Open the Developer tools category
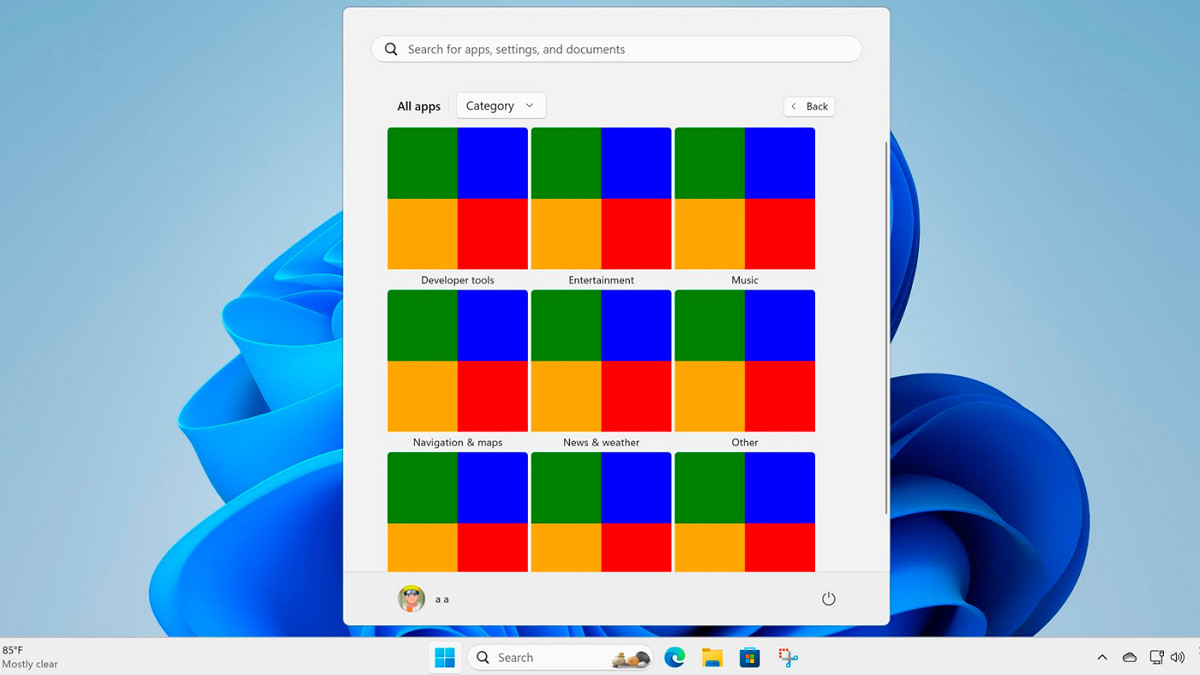 (457, 198)
